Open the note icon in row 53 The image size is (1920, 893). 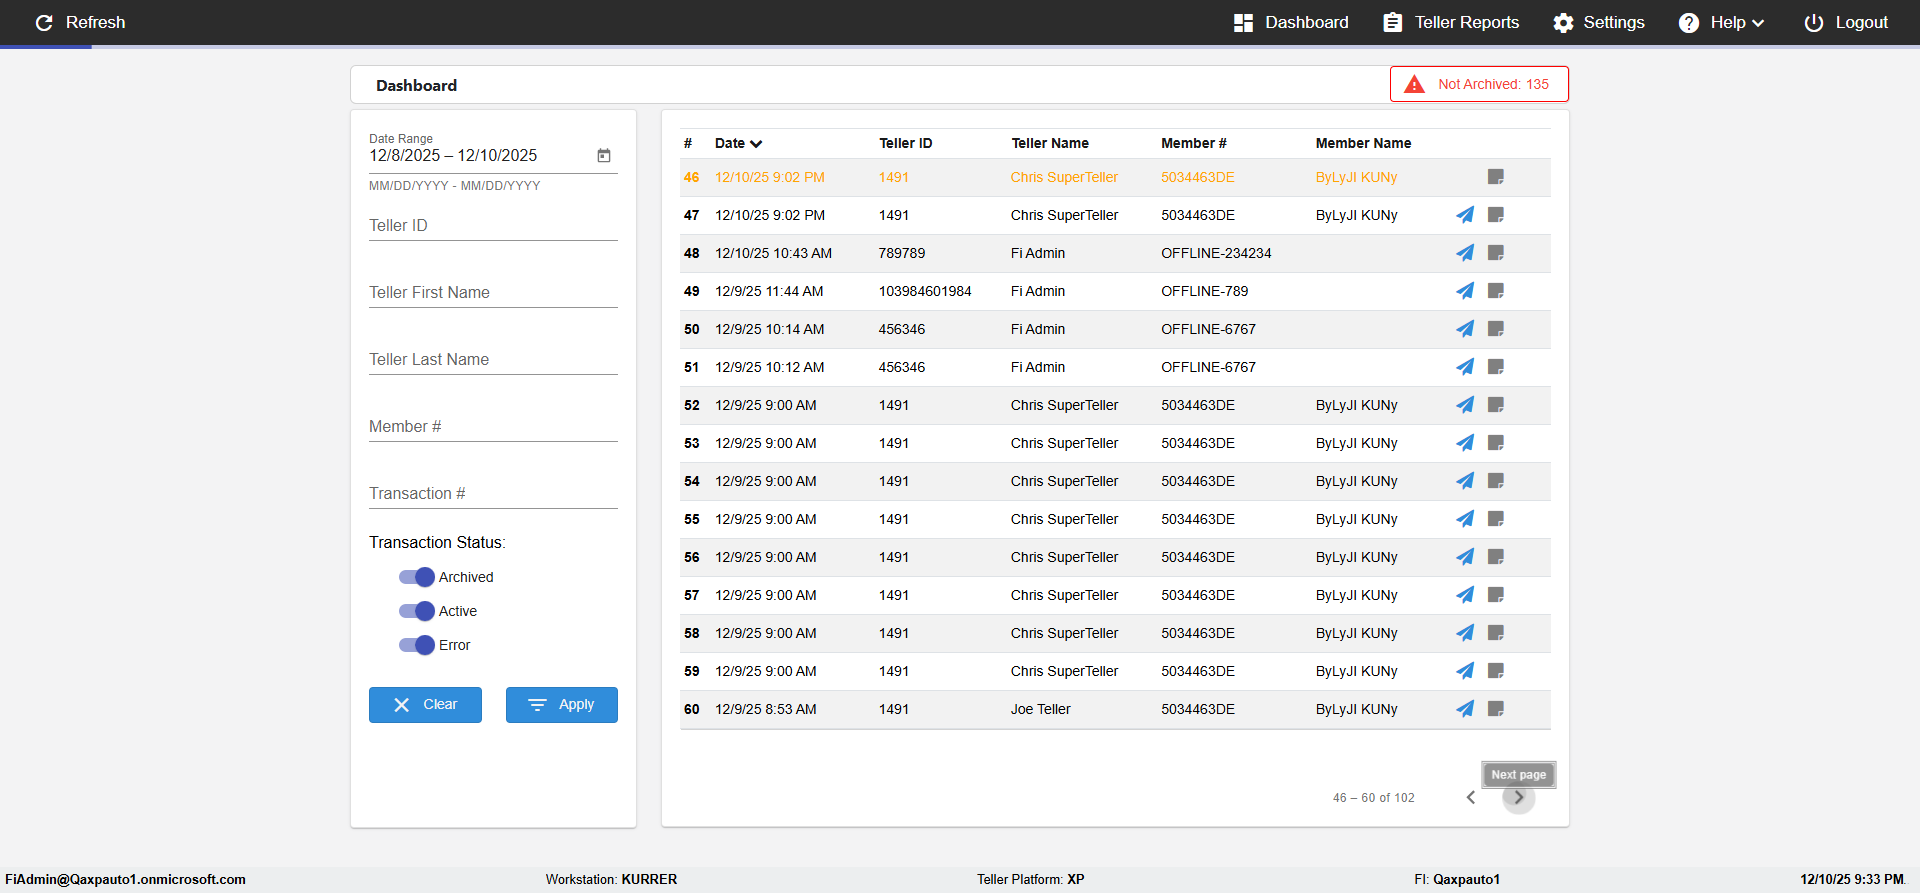[1496, 443]
